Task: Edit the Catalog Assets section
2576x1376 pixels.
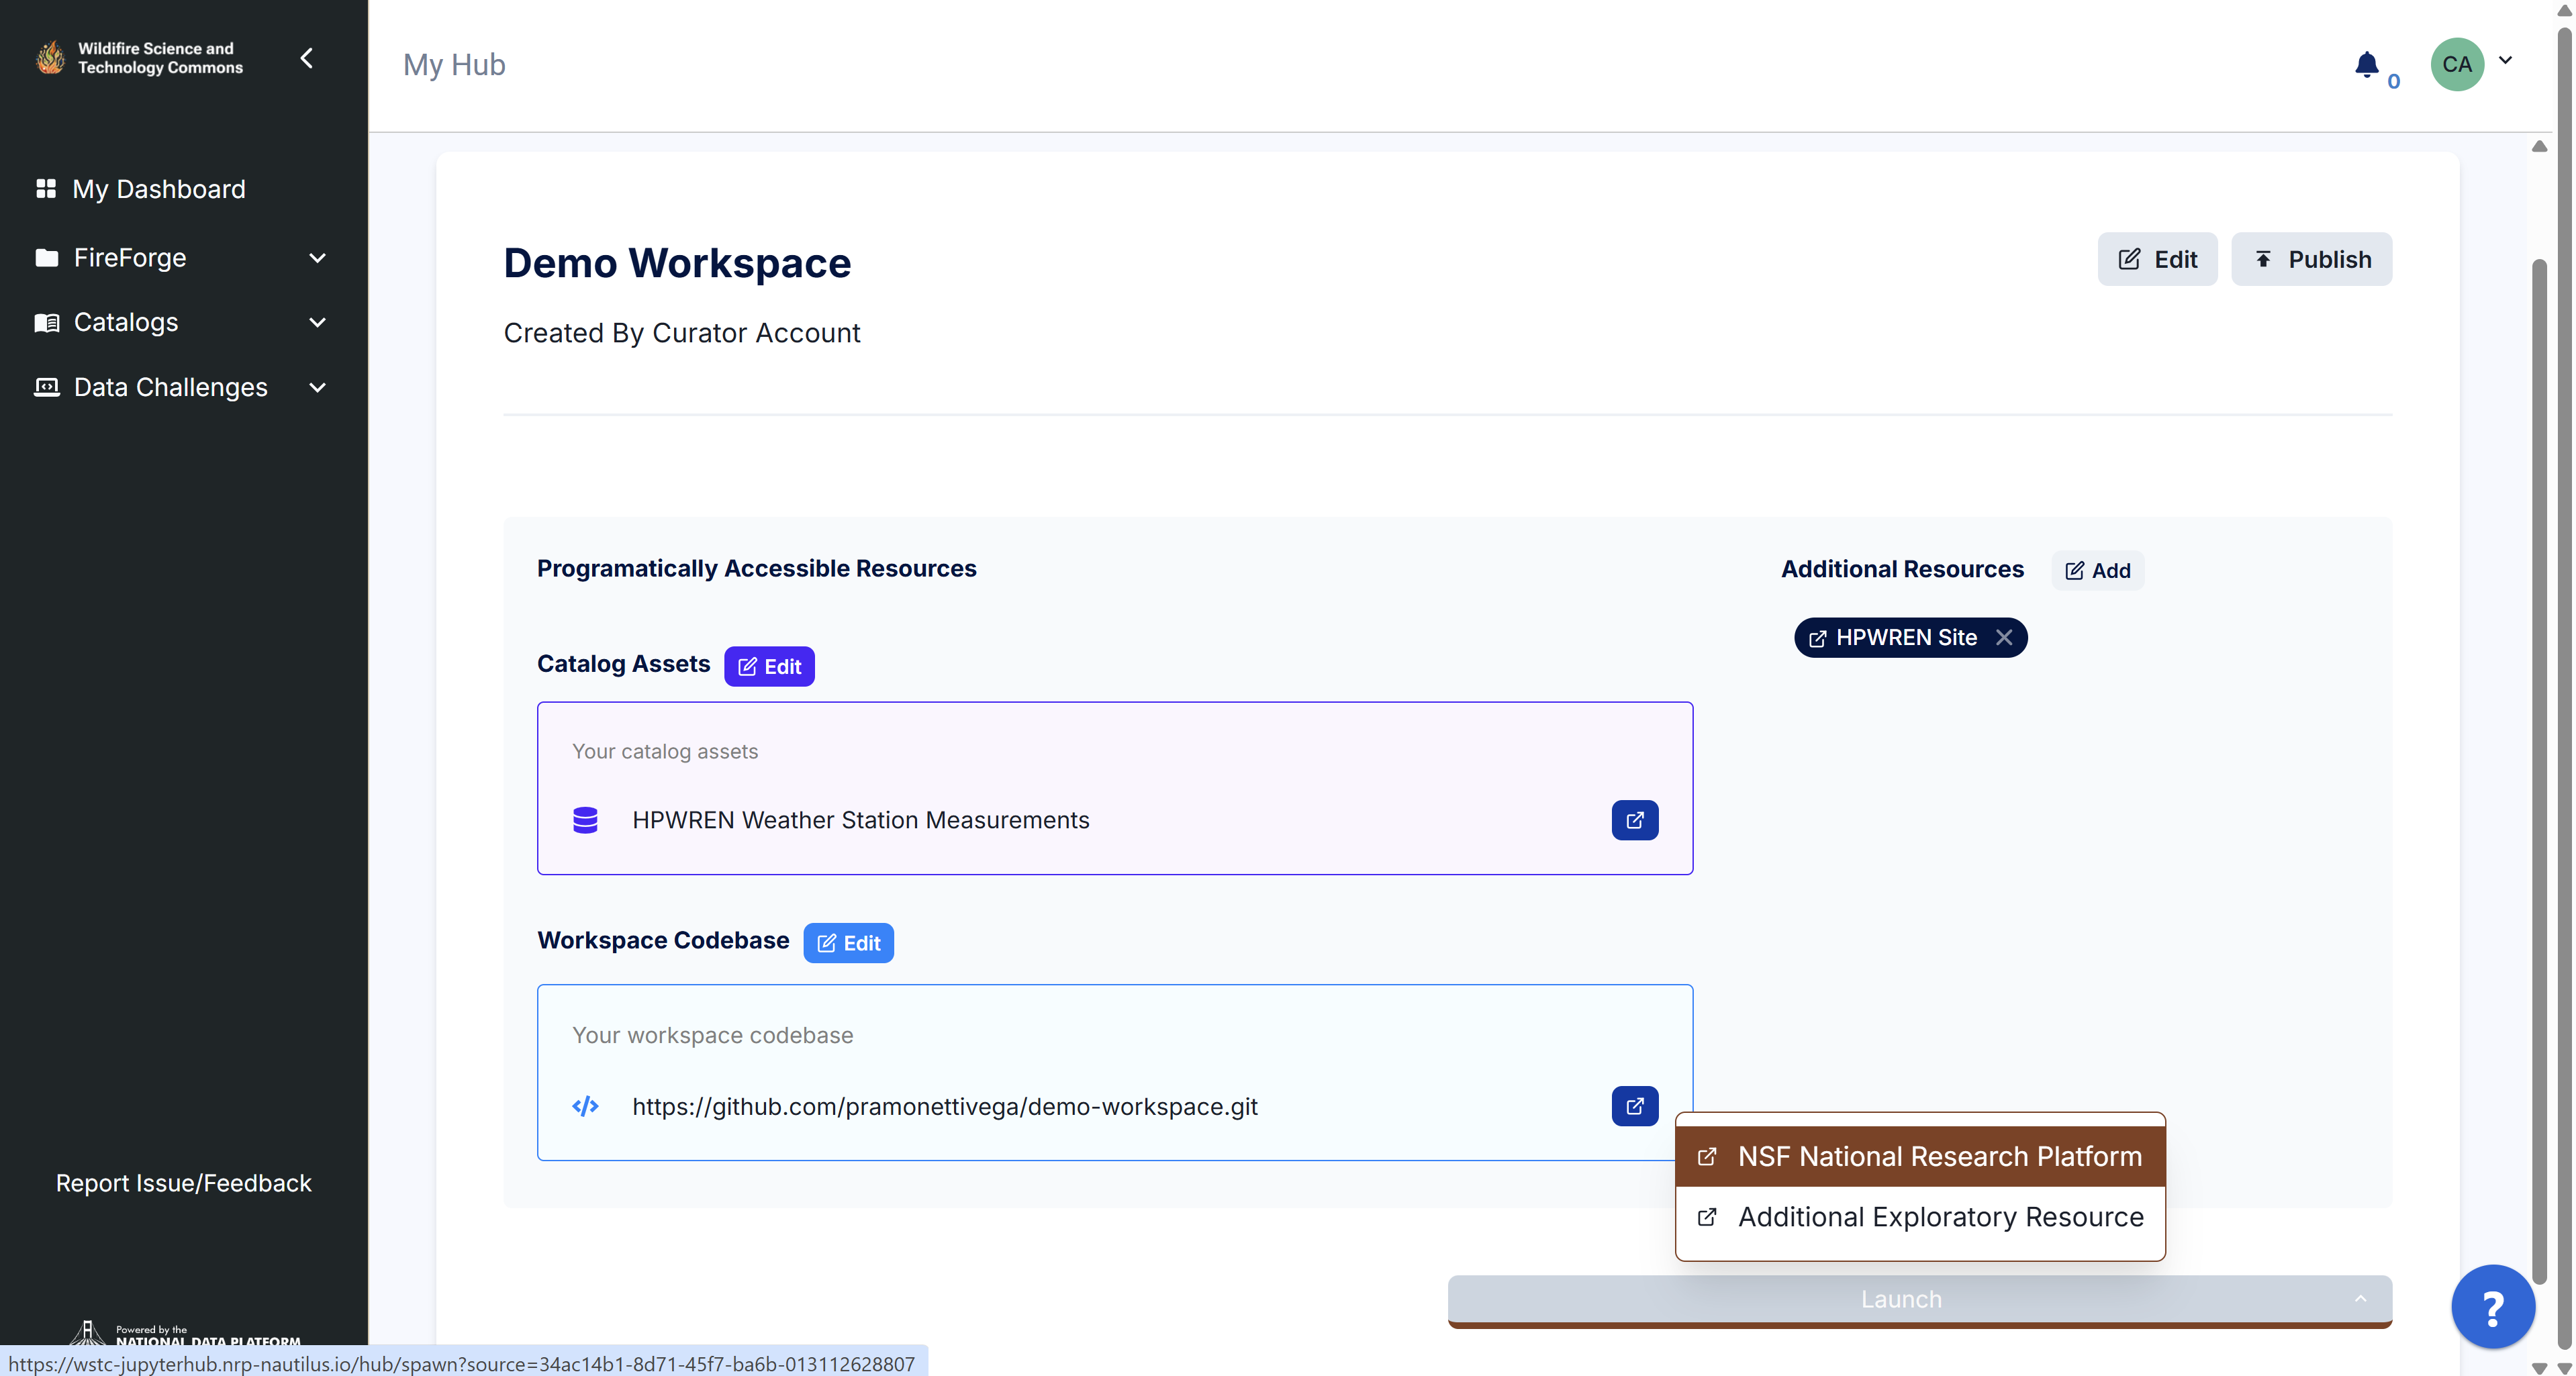Action: 769,666
